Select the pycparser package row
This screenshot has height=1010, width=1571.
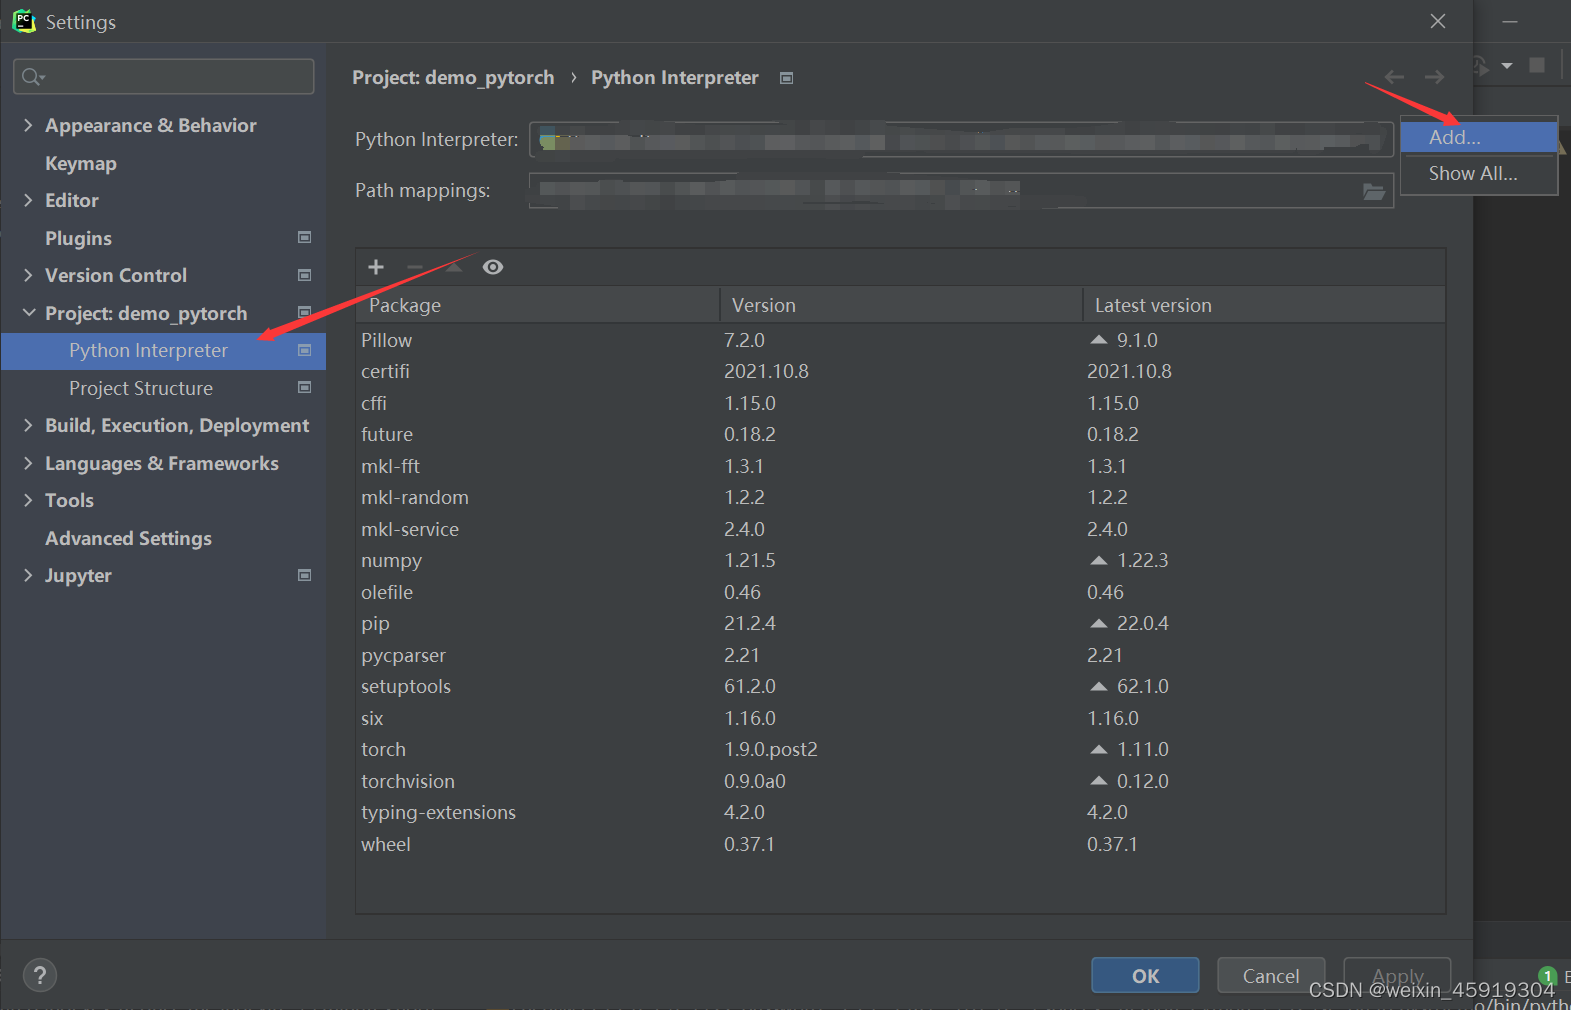901,655
